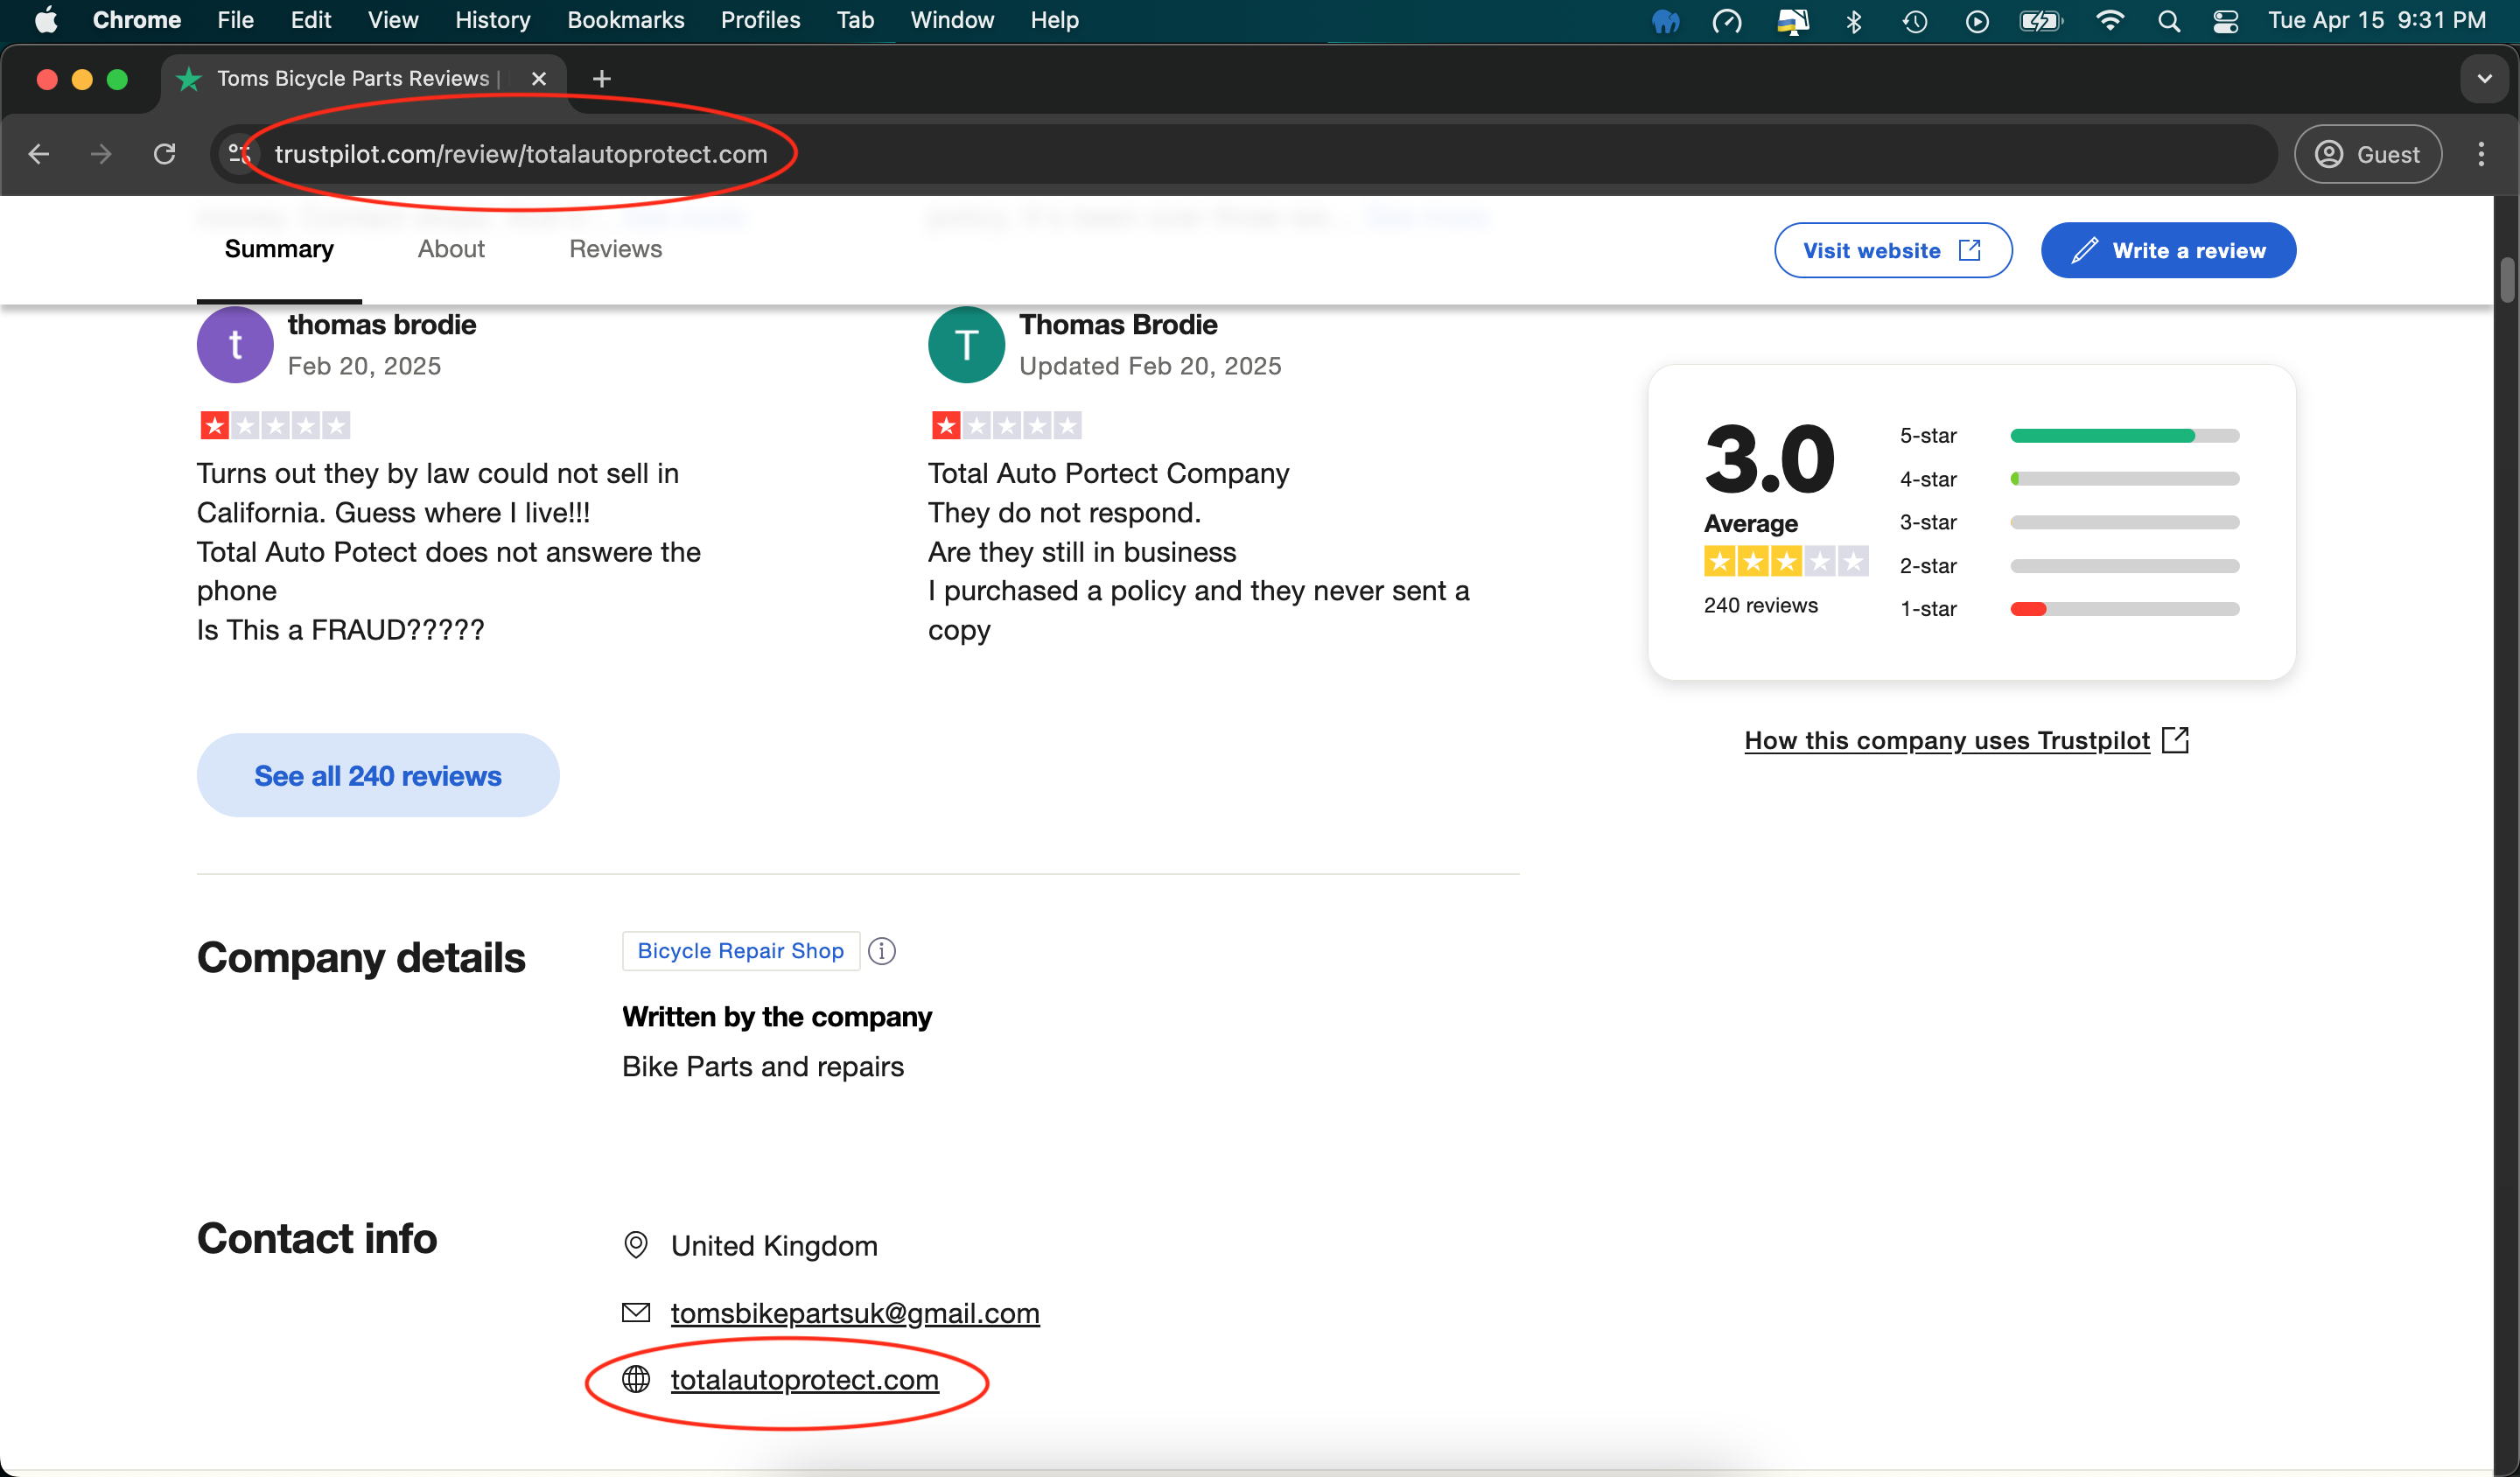Click the Write a review button

click(2168, 250)
